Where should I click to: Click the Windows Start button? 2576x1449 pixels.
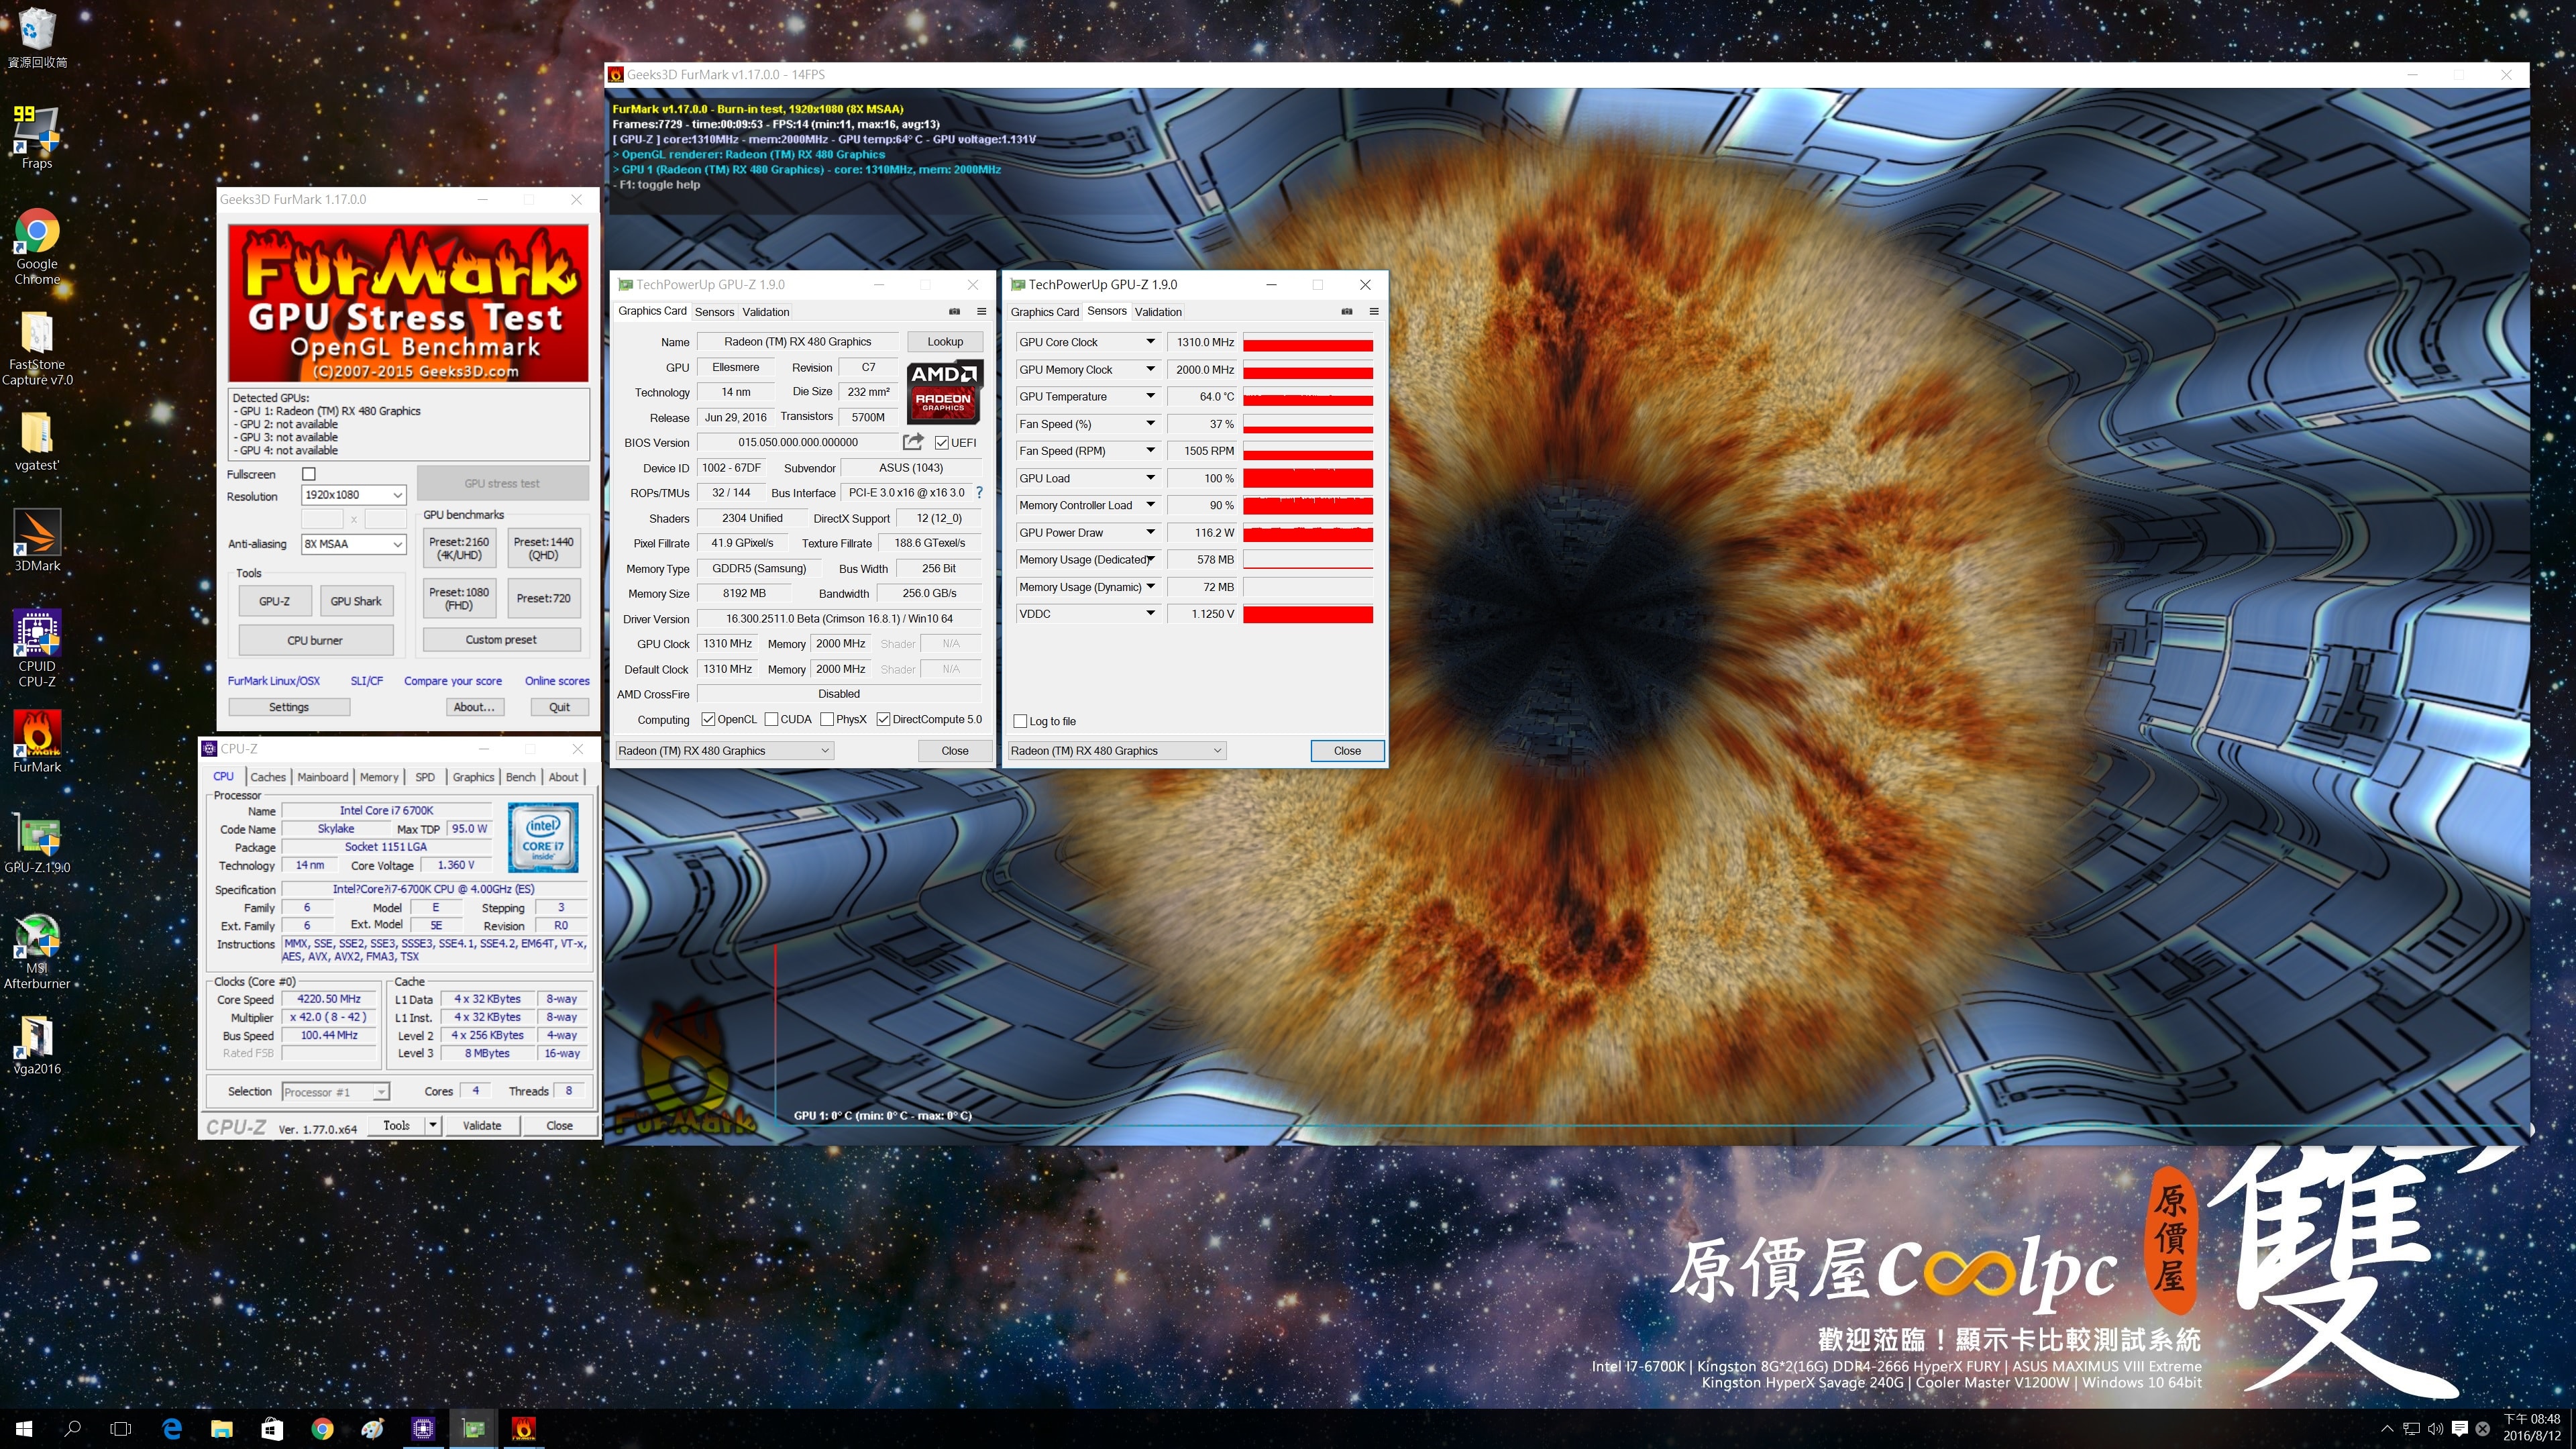tap(24, 1429)
